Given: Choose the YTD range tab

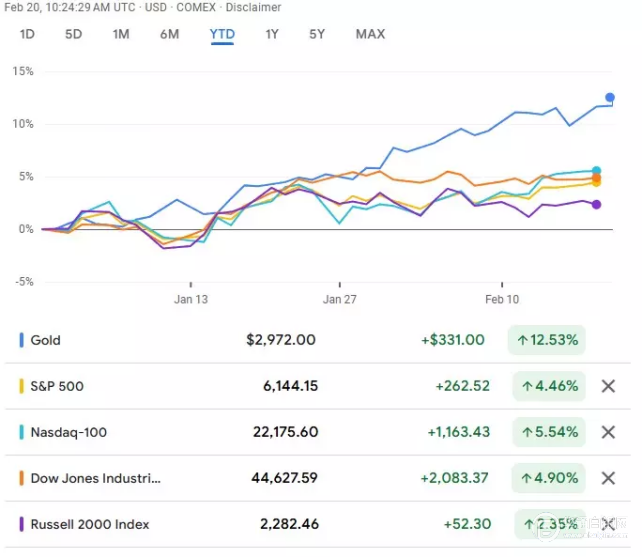Looking at the screenshot, I should pos(222,34).
